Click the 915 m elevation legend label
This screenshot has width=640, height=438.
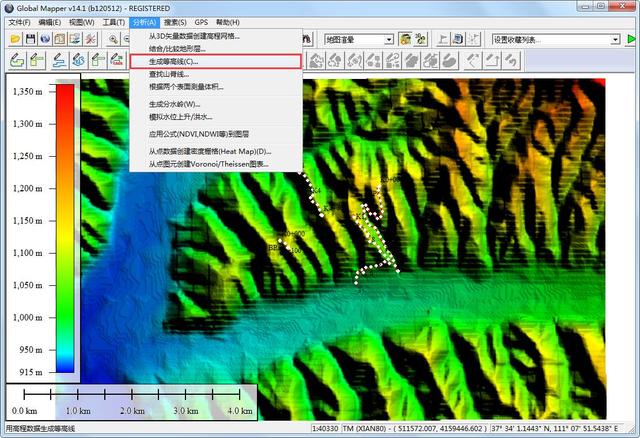(31, 372)
